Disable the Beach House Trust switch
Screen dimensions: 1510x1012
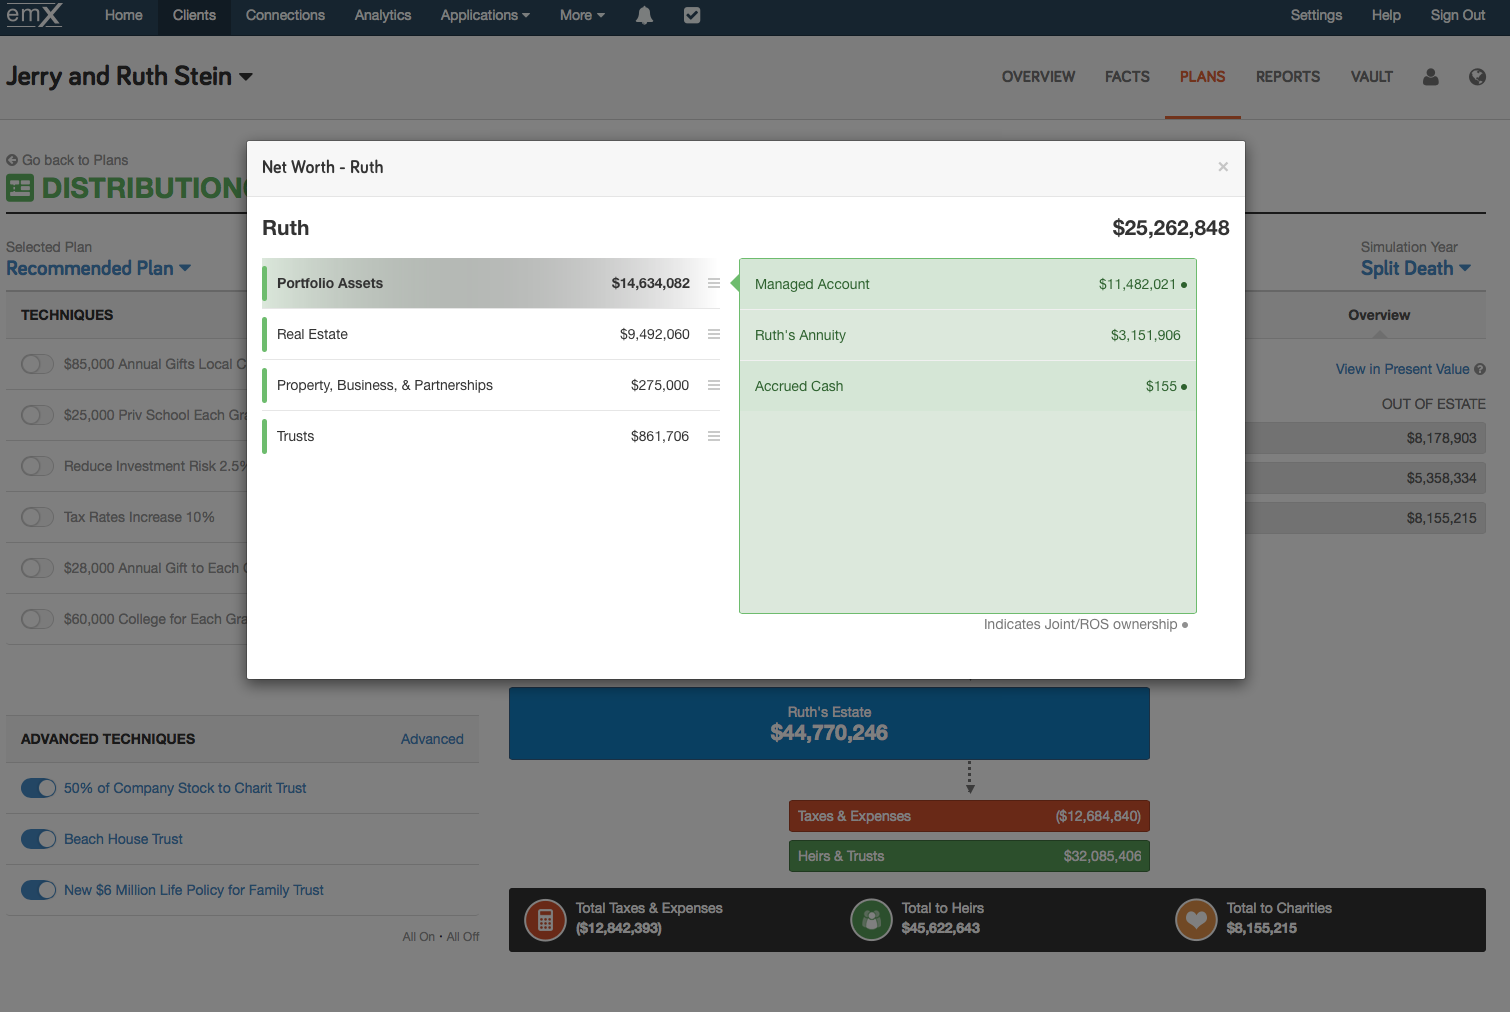[38, 839]
